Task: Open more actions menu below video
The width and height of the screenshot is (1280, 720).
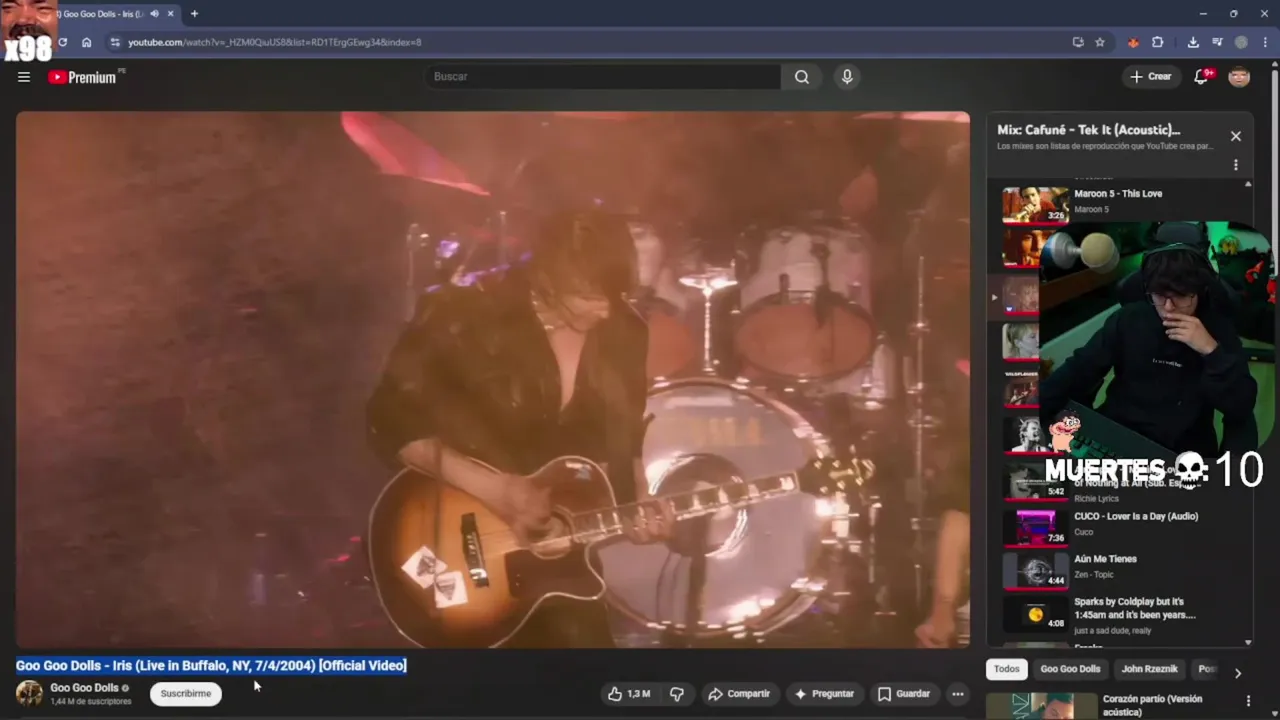Action: click(x=958, y=694)
